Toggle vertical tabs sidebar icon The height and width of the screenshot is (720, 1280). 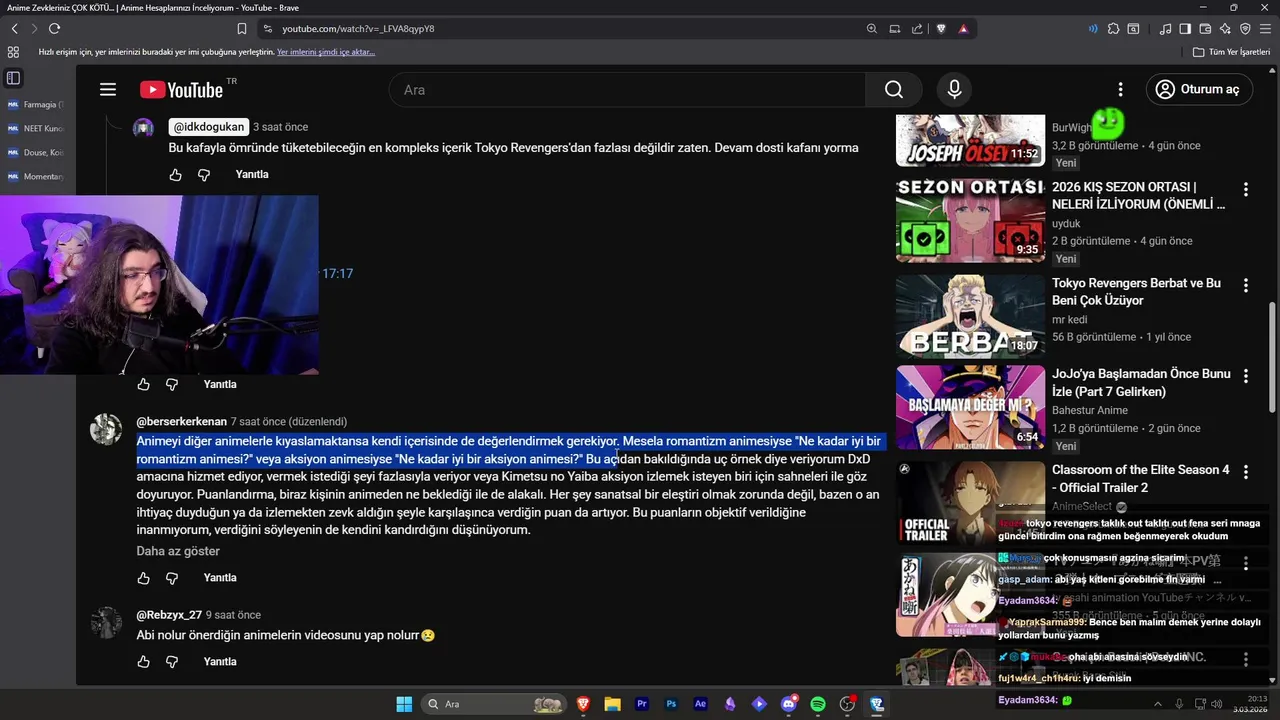13,77
